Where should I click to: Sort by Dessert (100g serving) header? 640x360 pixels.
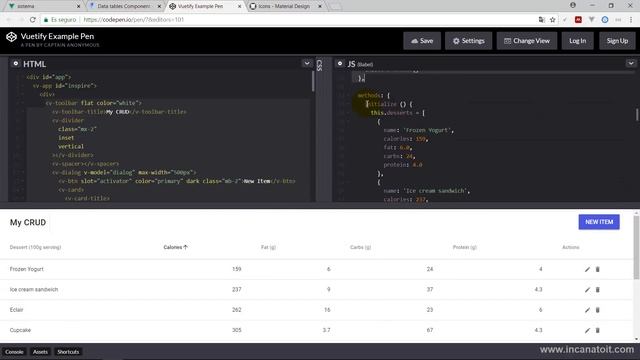point(36,247)
